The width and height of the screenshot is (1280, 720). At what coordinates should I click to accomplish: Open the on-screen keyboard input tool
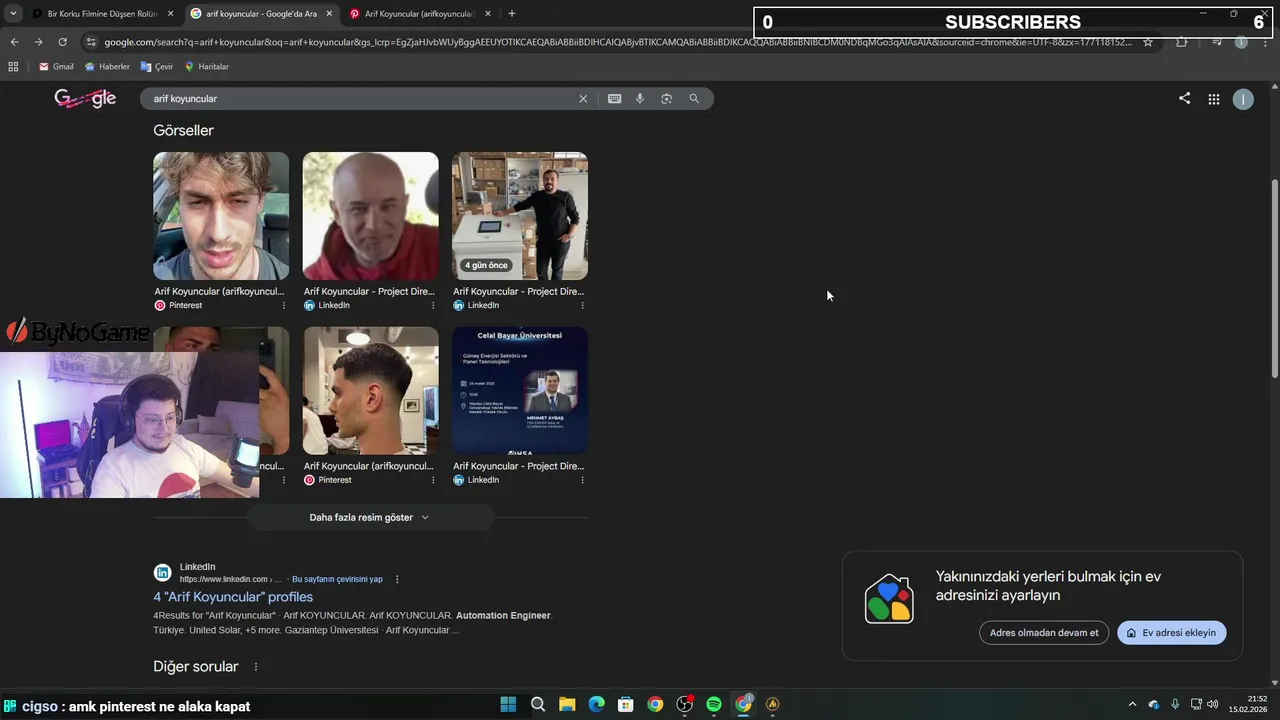(x=614, y=99)
